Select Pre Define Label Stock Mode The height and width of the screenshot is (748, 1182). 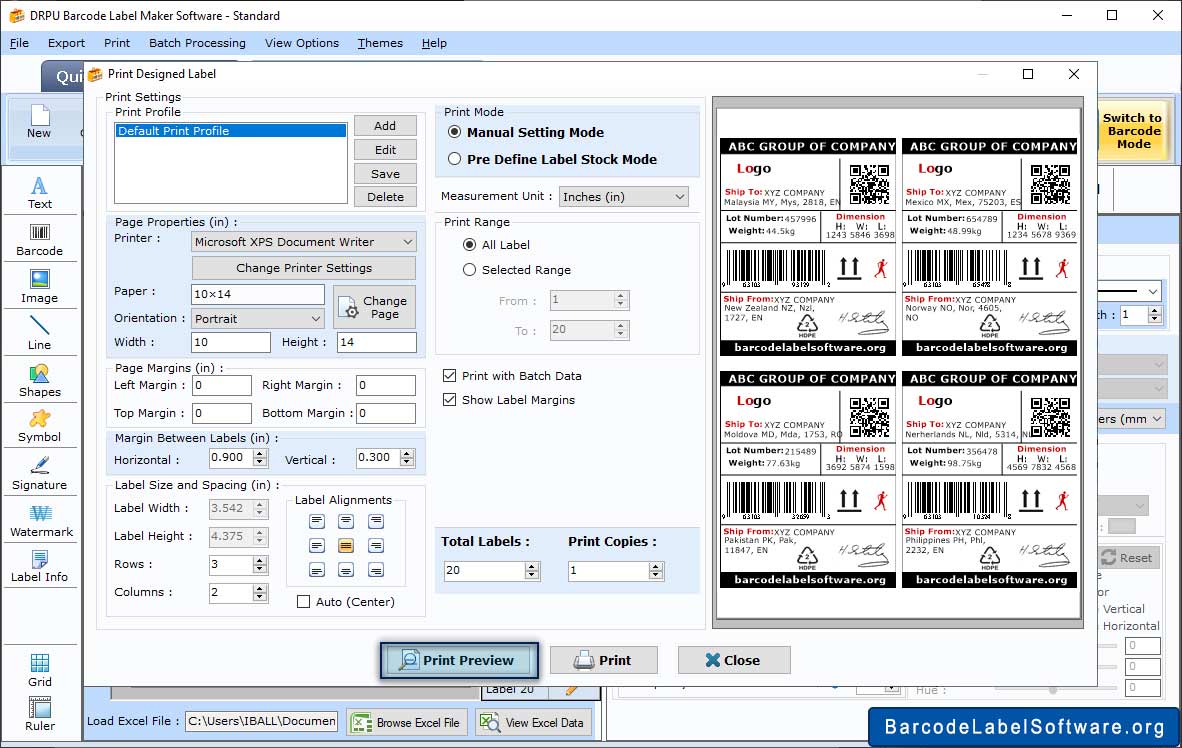pyautogui.click(x=455, y=159)
